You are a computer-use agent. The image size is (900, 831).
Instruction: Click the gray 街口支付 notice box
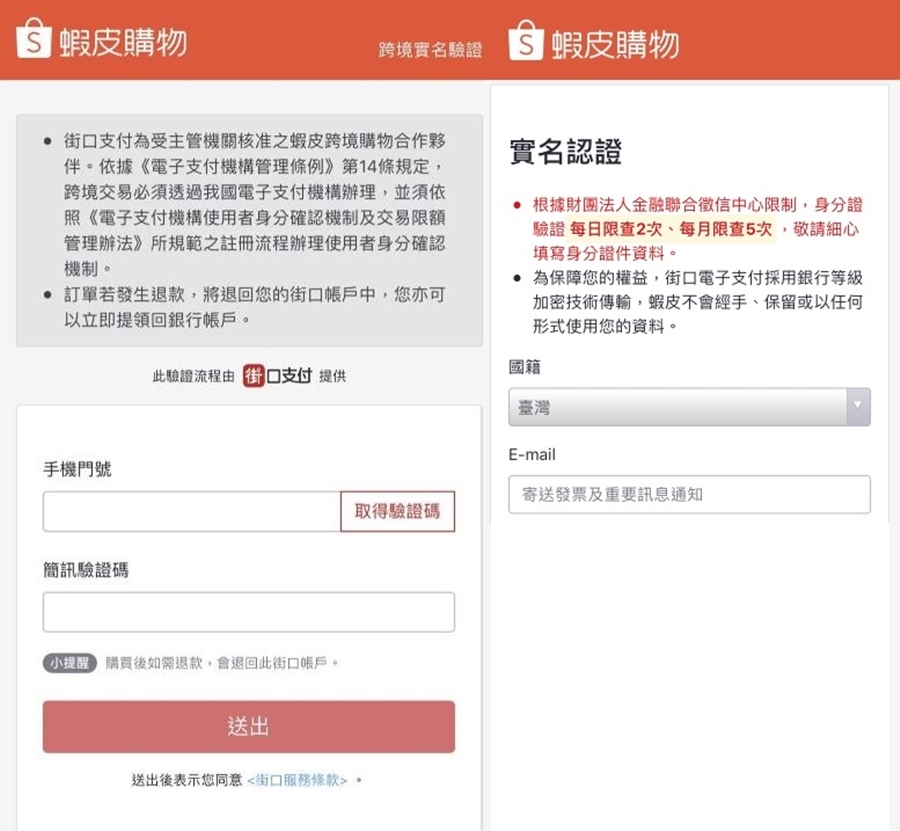pyautogui.click(x=248, y=230)
